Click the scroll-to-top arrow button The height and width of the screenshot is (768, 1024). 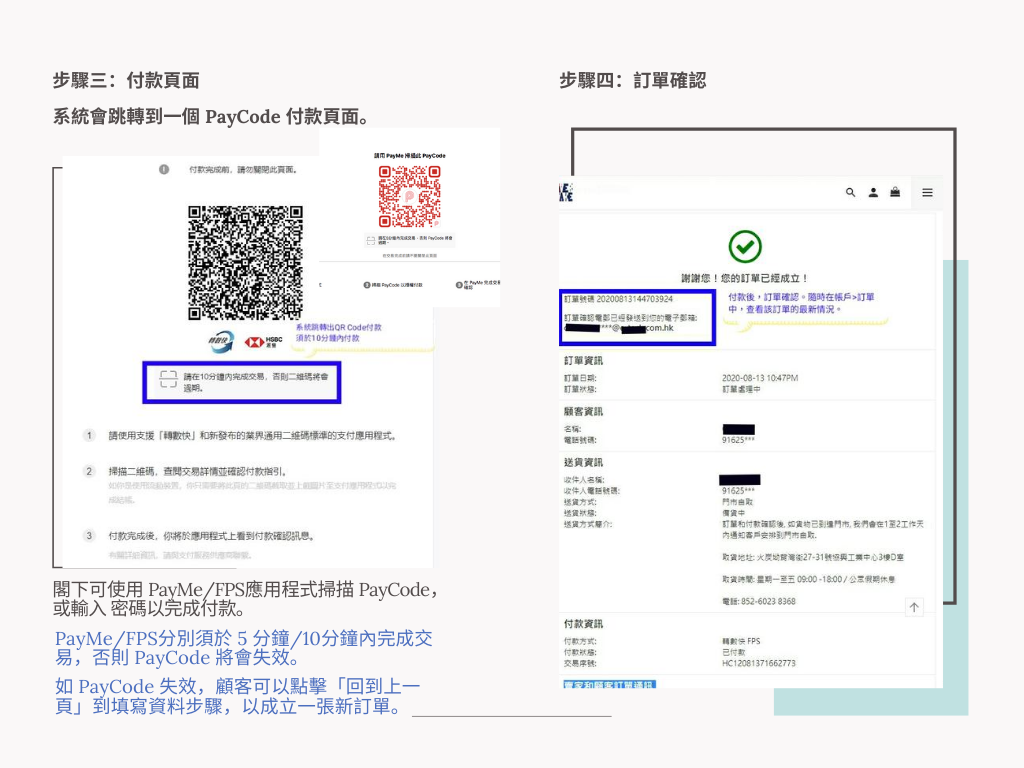[x=914, y=607]
